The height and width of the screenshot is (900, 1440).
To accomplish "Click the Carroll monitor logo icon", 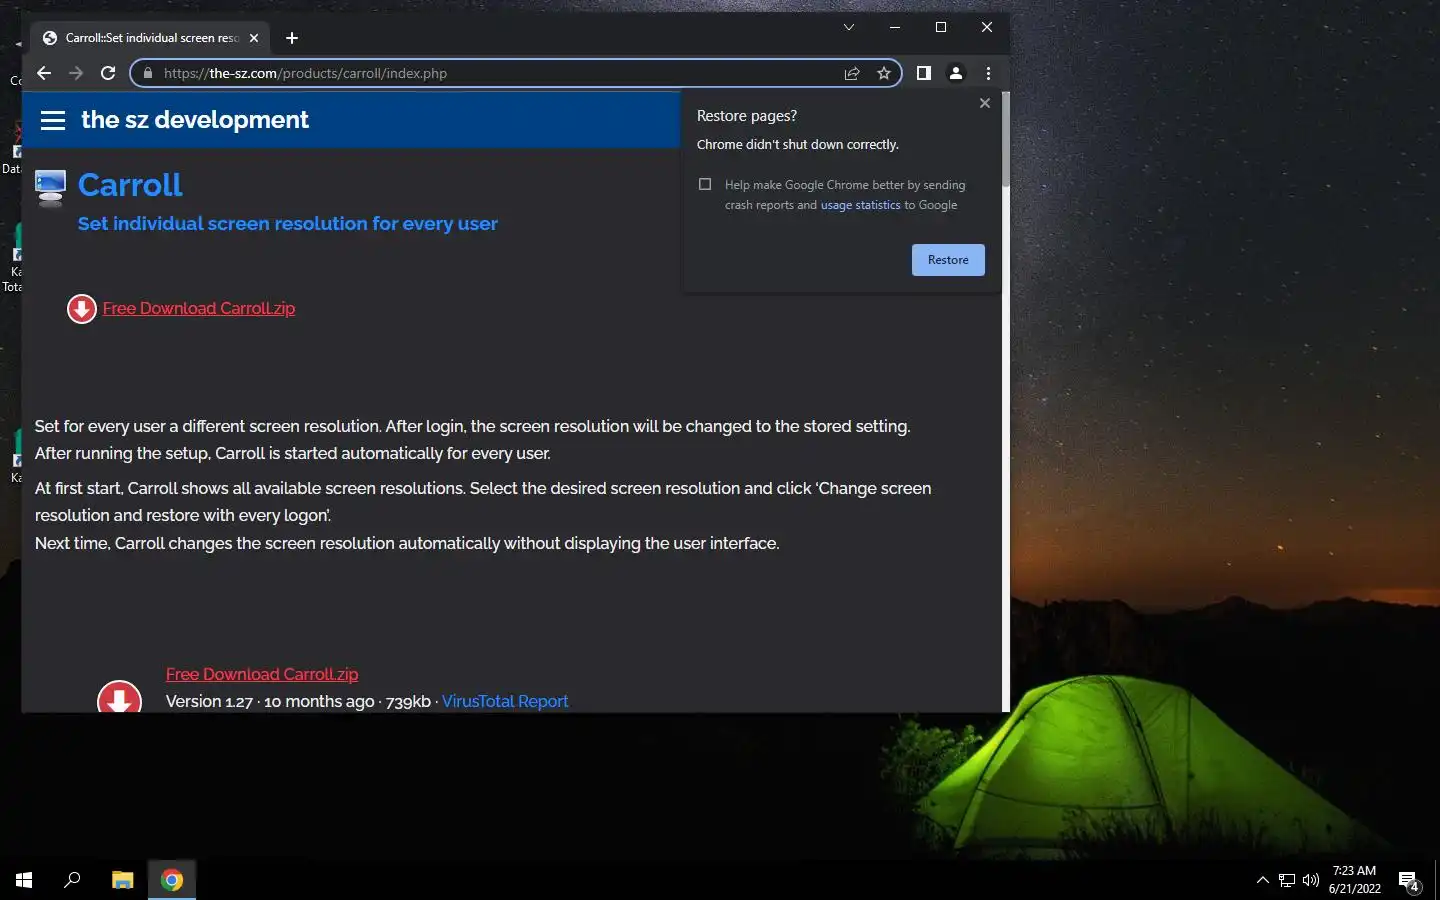I will coord(50,187).
